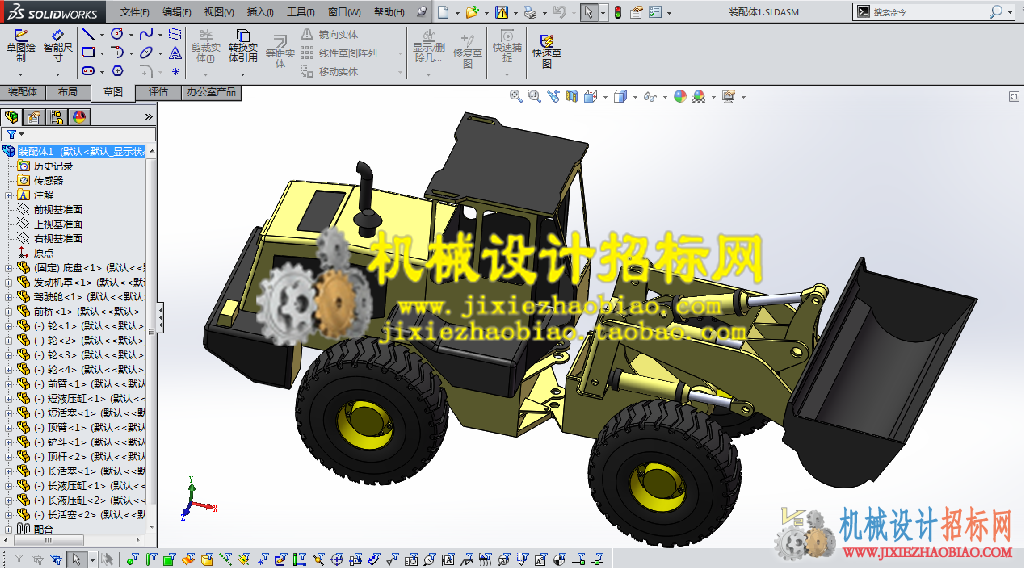Select the 智能尺寸 smart dimension tool
The width and height of the screenshot is (1024, 568).
coord(57,44)
